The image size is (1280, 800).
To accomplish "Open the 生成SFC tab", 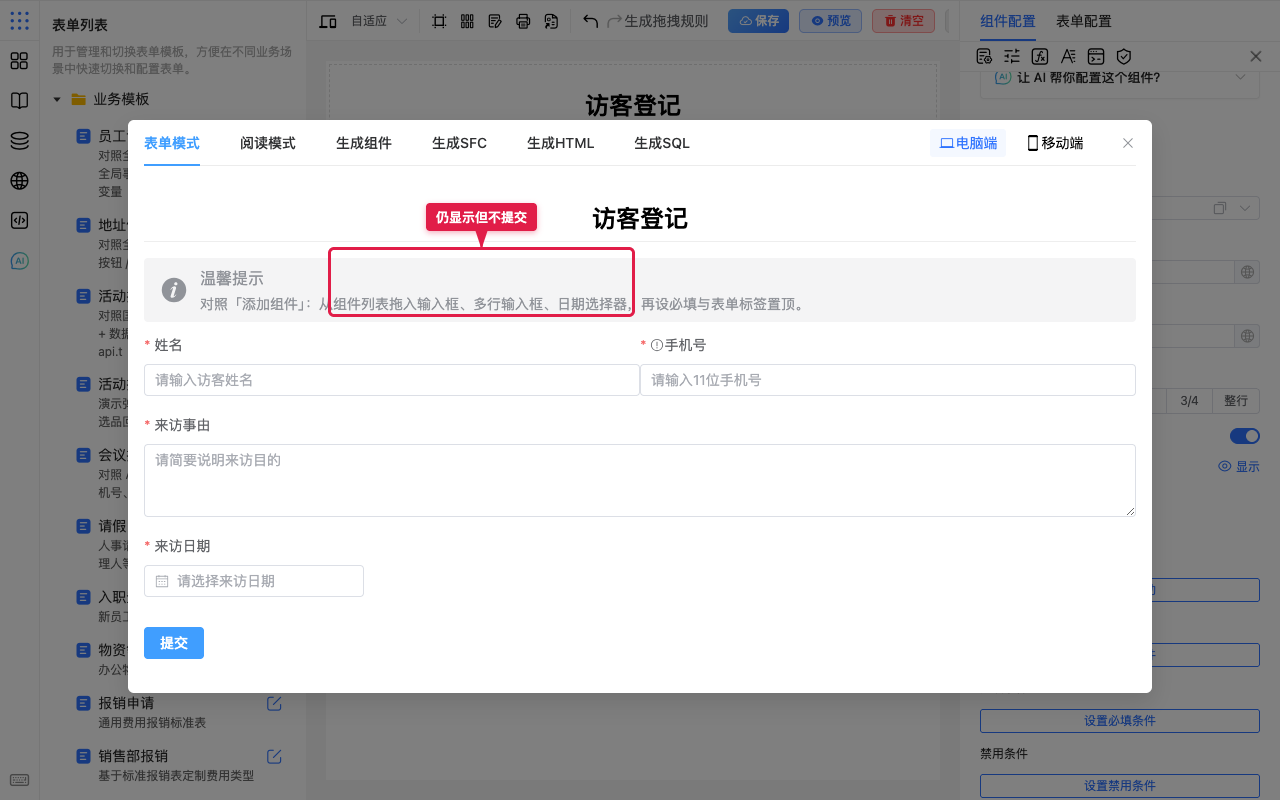I will (x=459, y=143).
